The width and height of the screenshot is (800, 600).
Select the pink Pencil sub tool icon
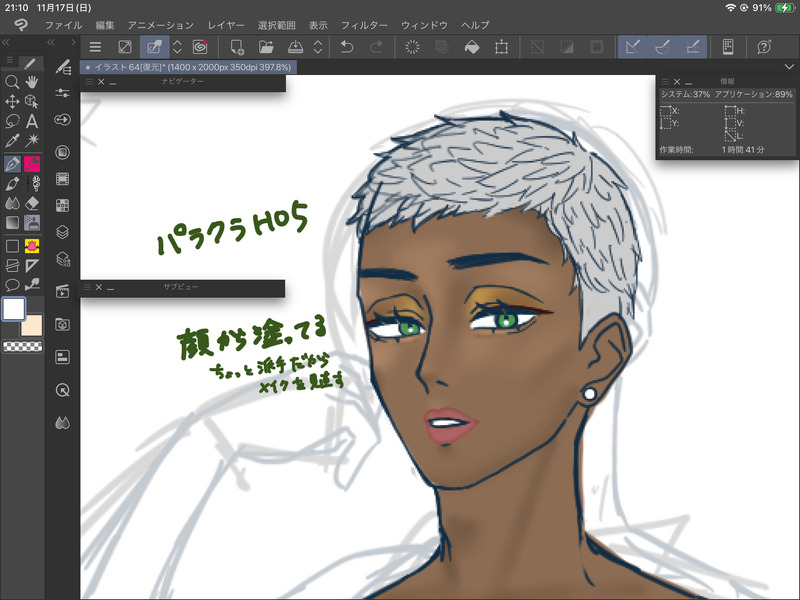pos(32,164)
